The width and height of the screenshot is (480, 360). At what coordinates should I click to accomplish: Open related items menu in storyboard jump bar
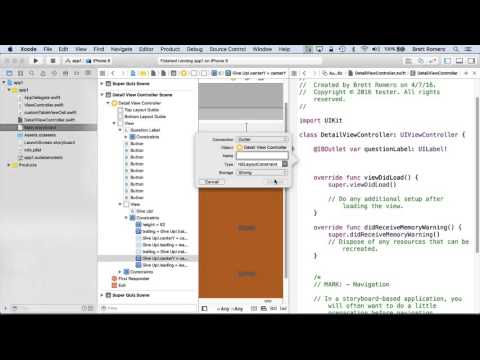103,73
